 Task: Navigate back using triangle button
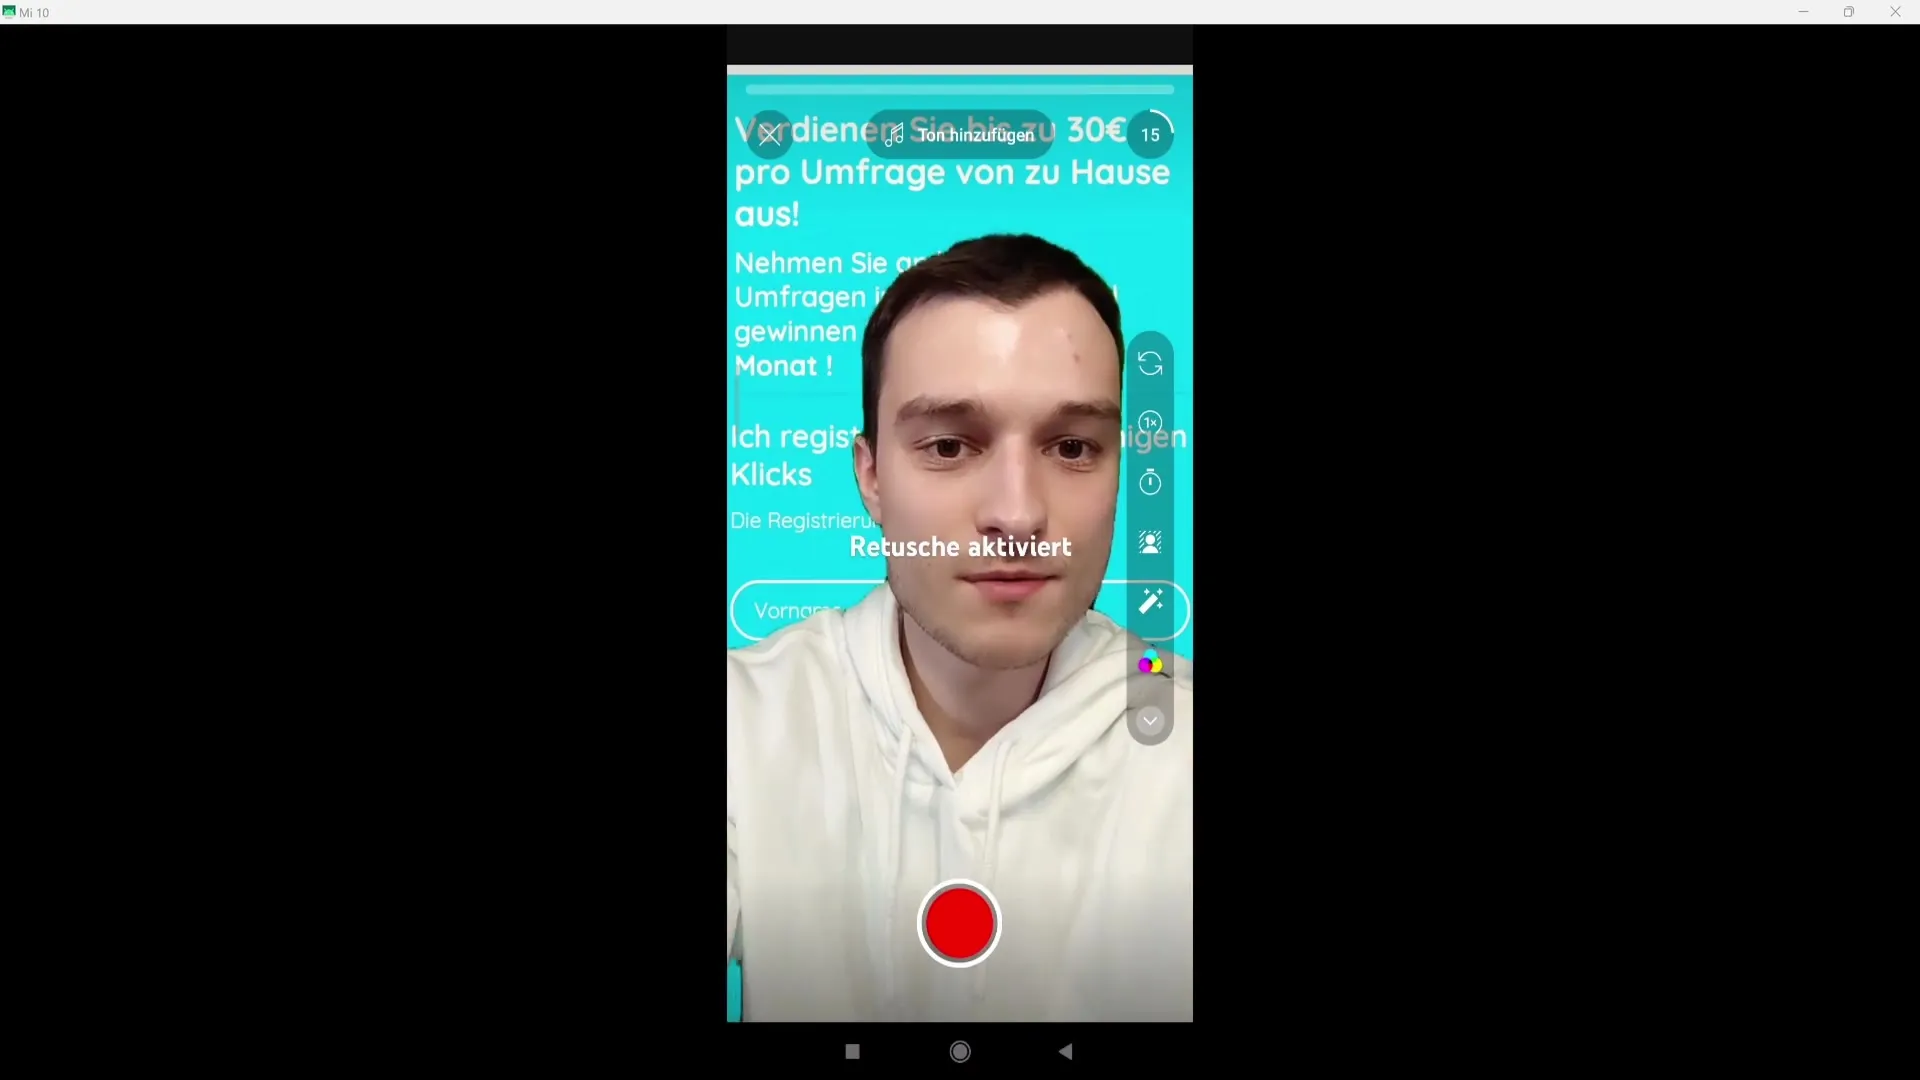[1067, 1051]
